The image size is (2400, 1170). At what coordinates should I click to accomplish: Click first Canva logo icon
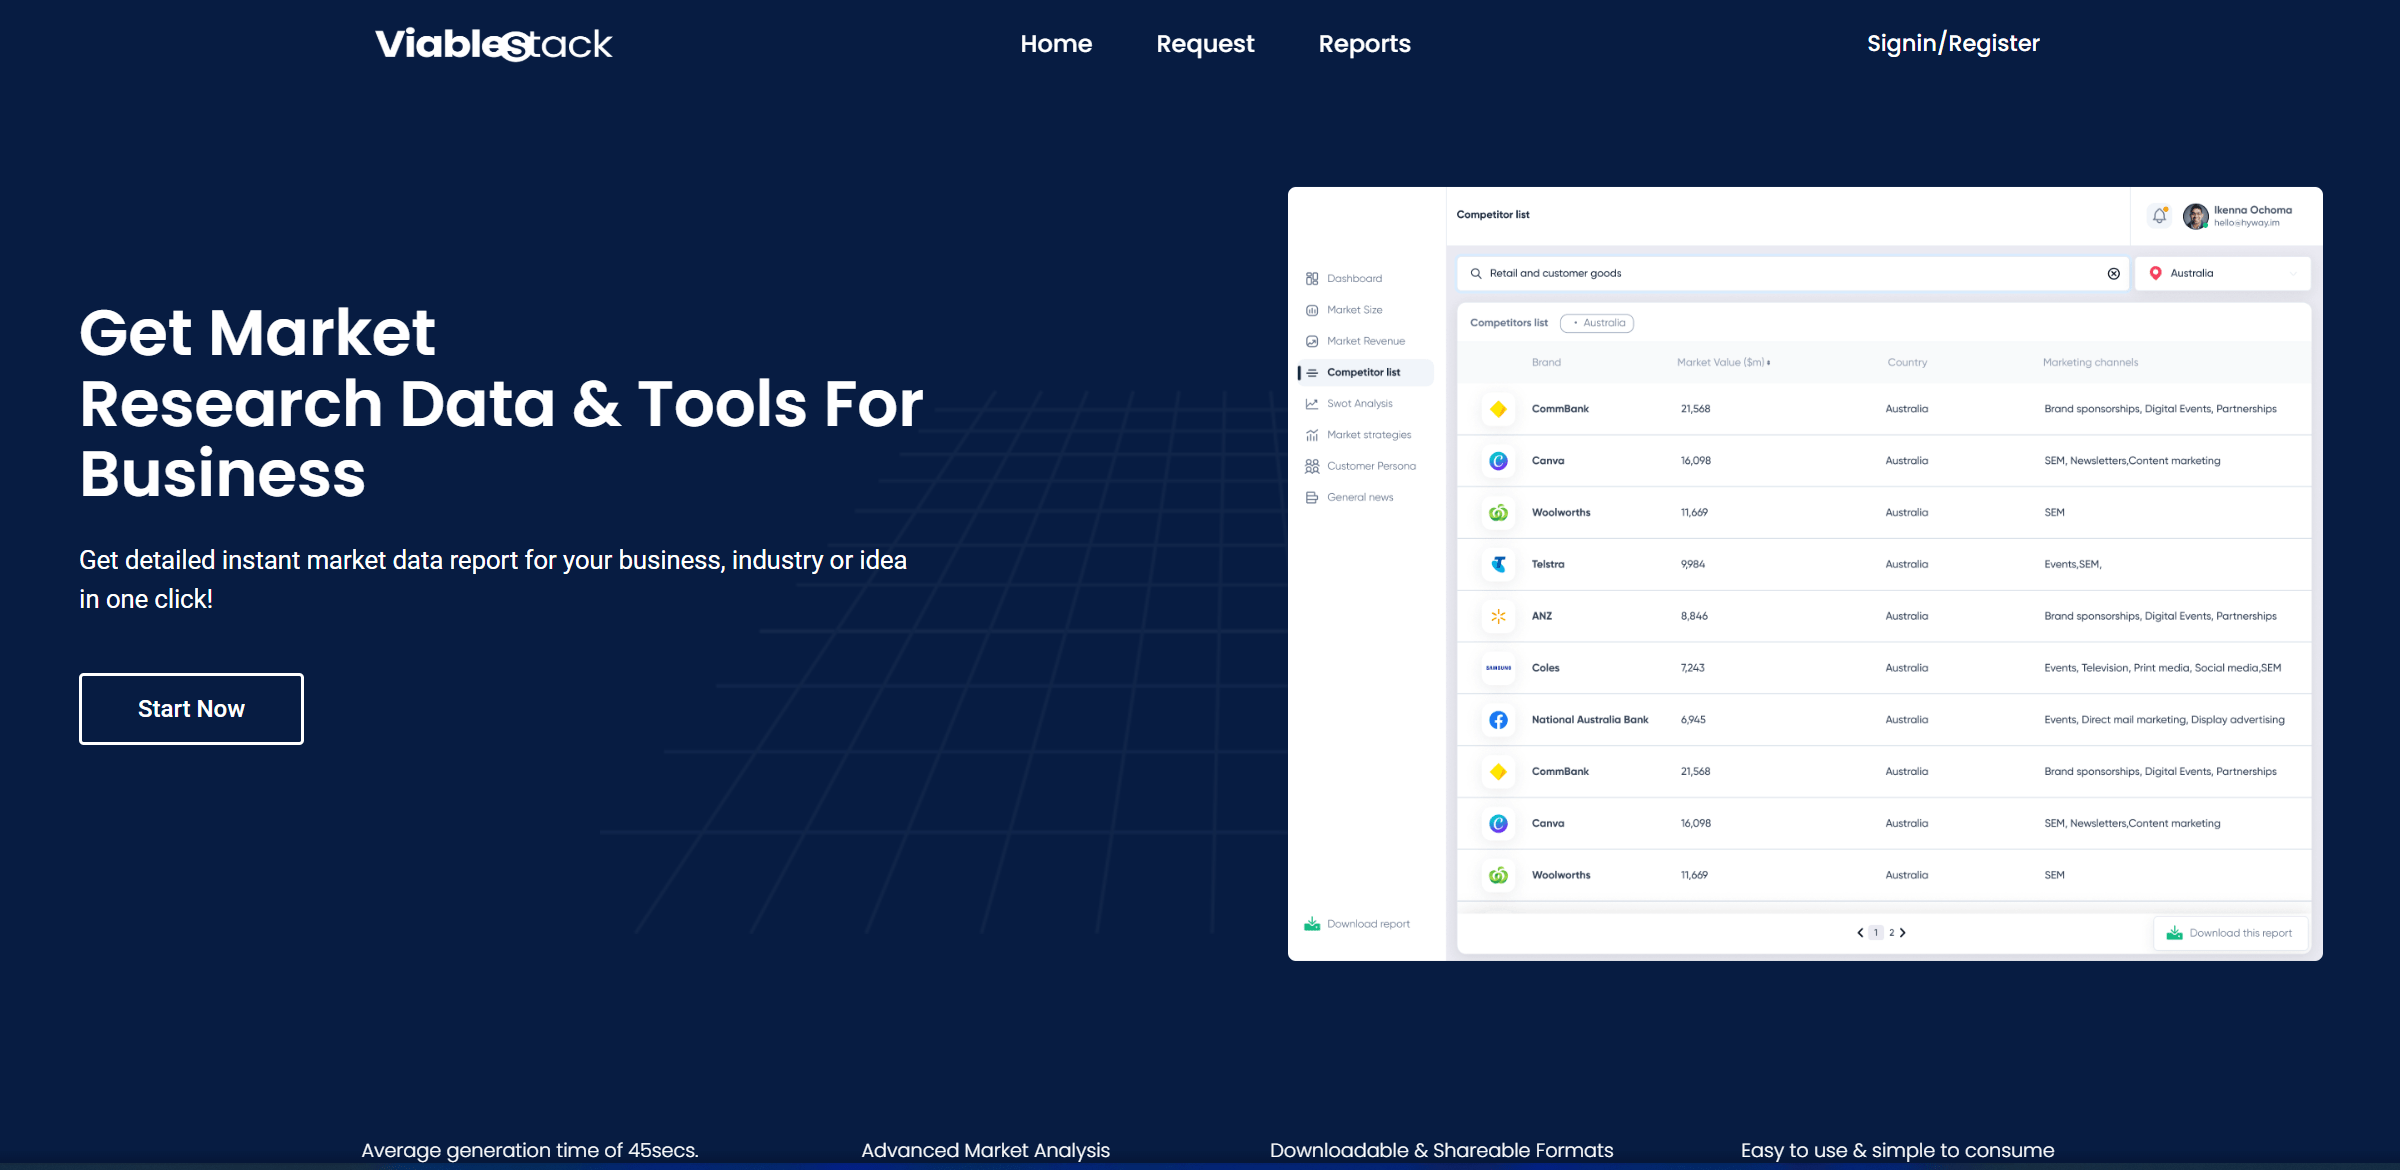(x=1498, y=461)
